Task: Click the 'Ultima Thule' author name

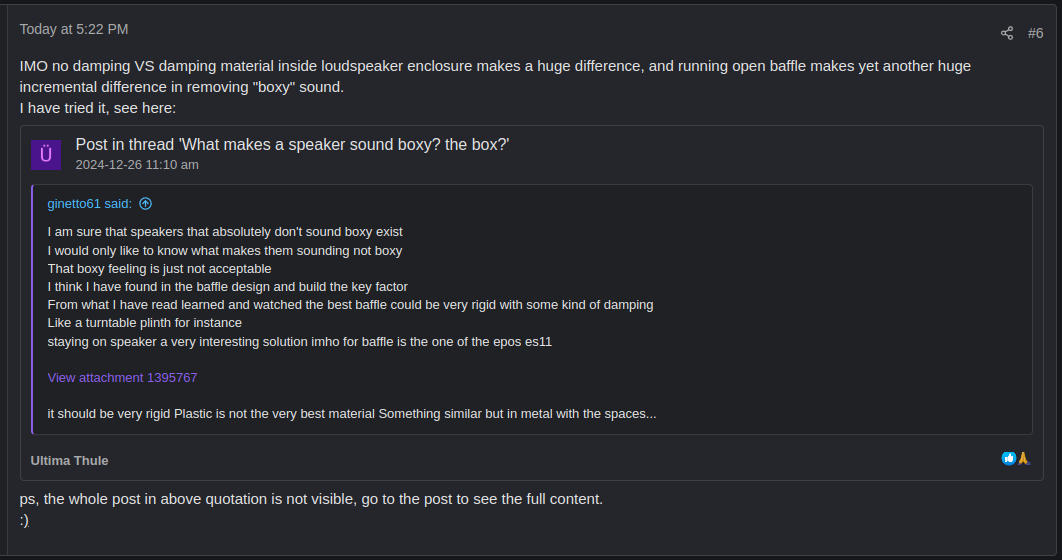Action: point(69,460)
